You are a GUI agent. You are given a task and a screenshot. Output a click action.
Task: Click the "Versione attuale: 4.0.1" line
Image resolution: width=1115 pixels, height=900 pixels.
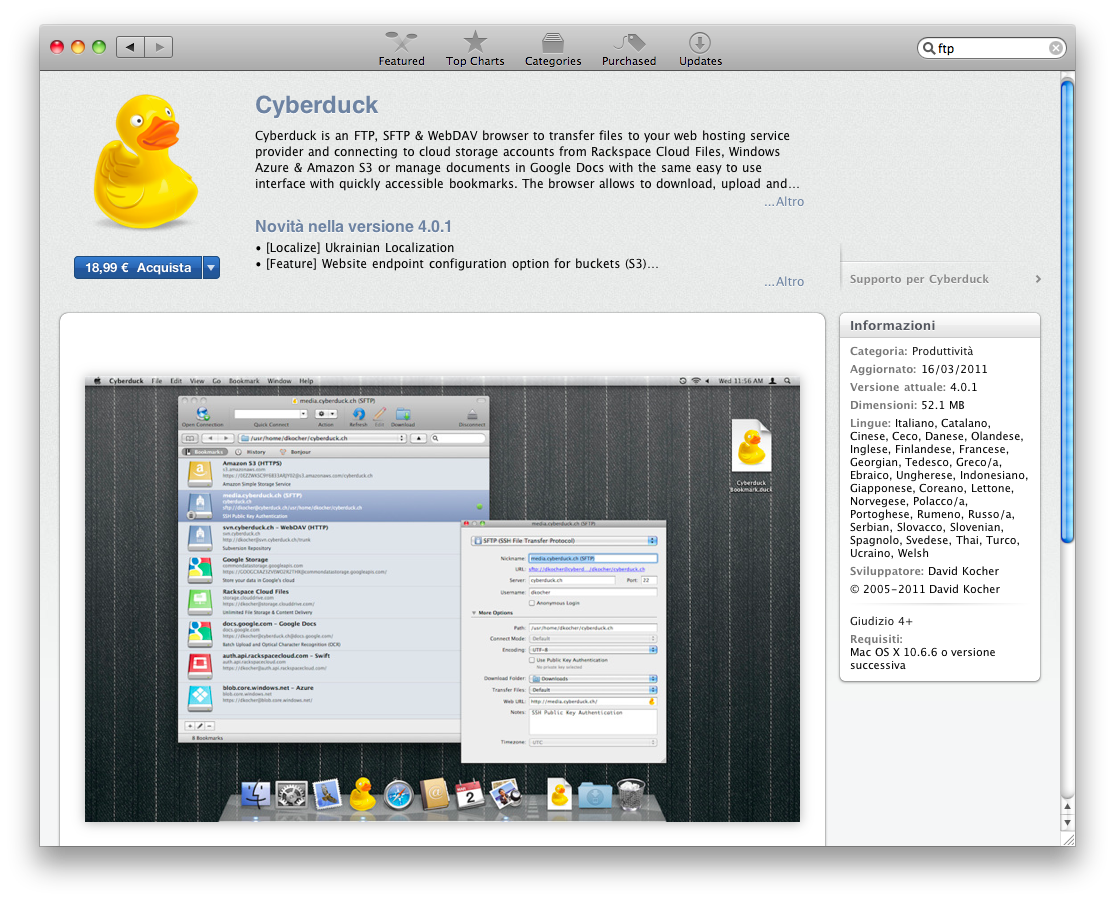click(x=913, y=387)
